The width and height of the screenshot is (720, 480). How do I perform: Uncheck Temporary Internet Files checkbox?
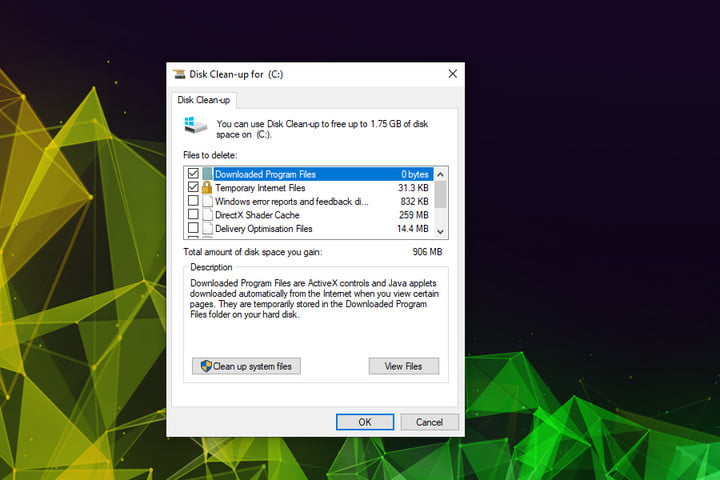(x=193, y=187)
